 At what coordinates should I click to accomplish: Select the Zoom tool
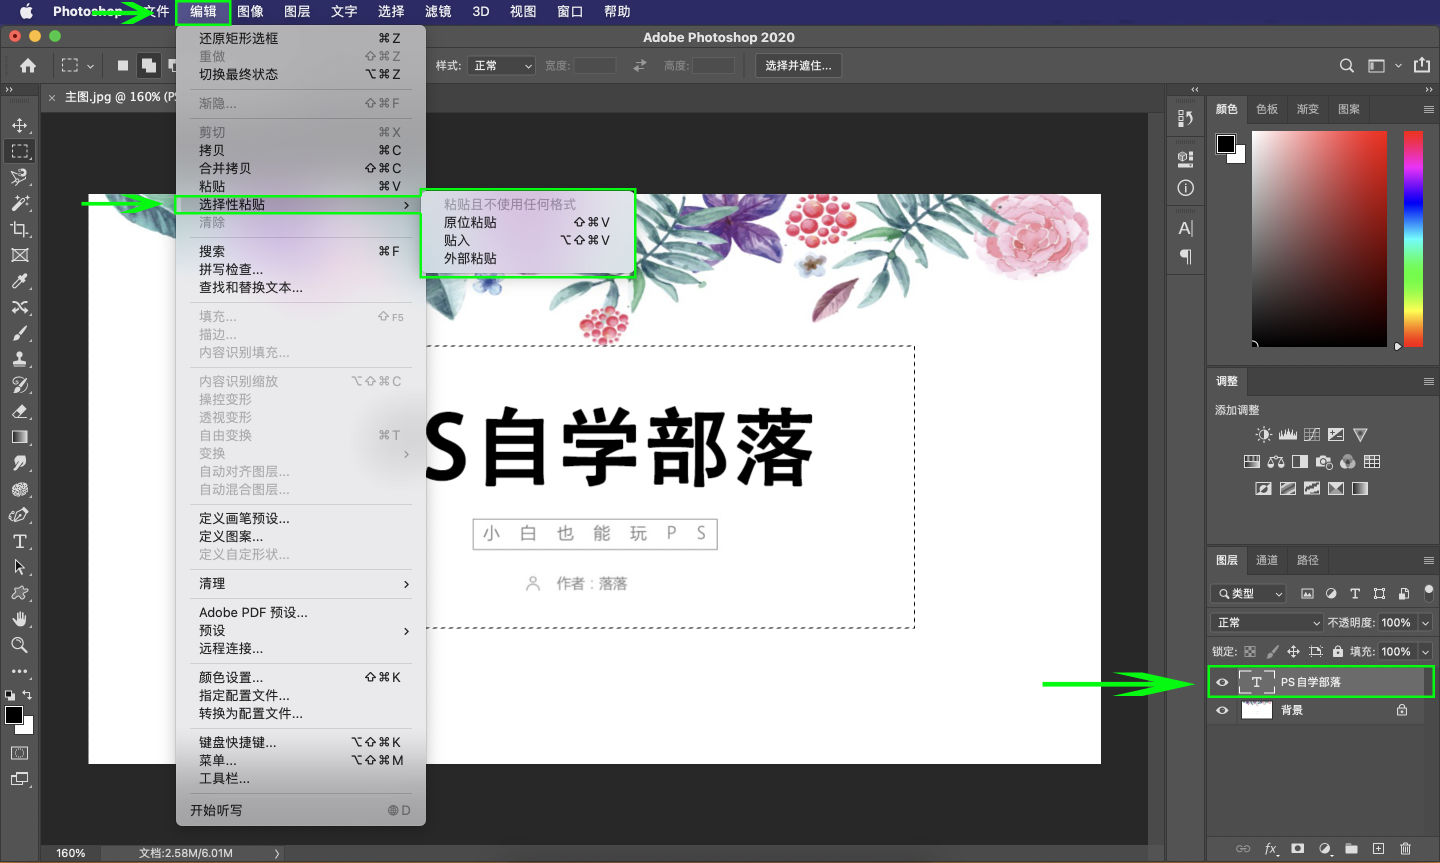pos(20,645)
